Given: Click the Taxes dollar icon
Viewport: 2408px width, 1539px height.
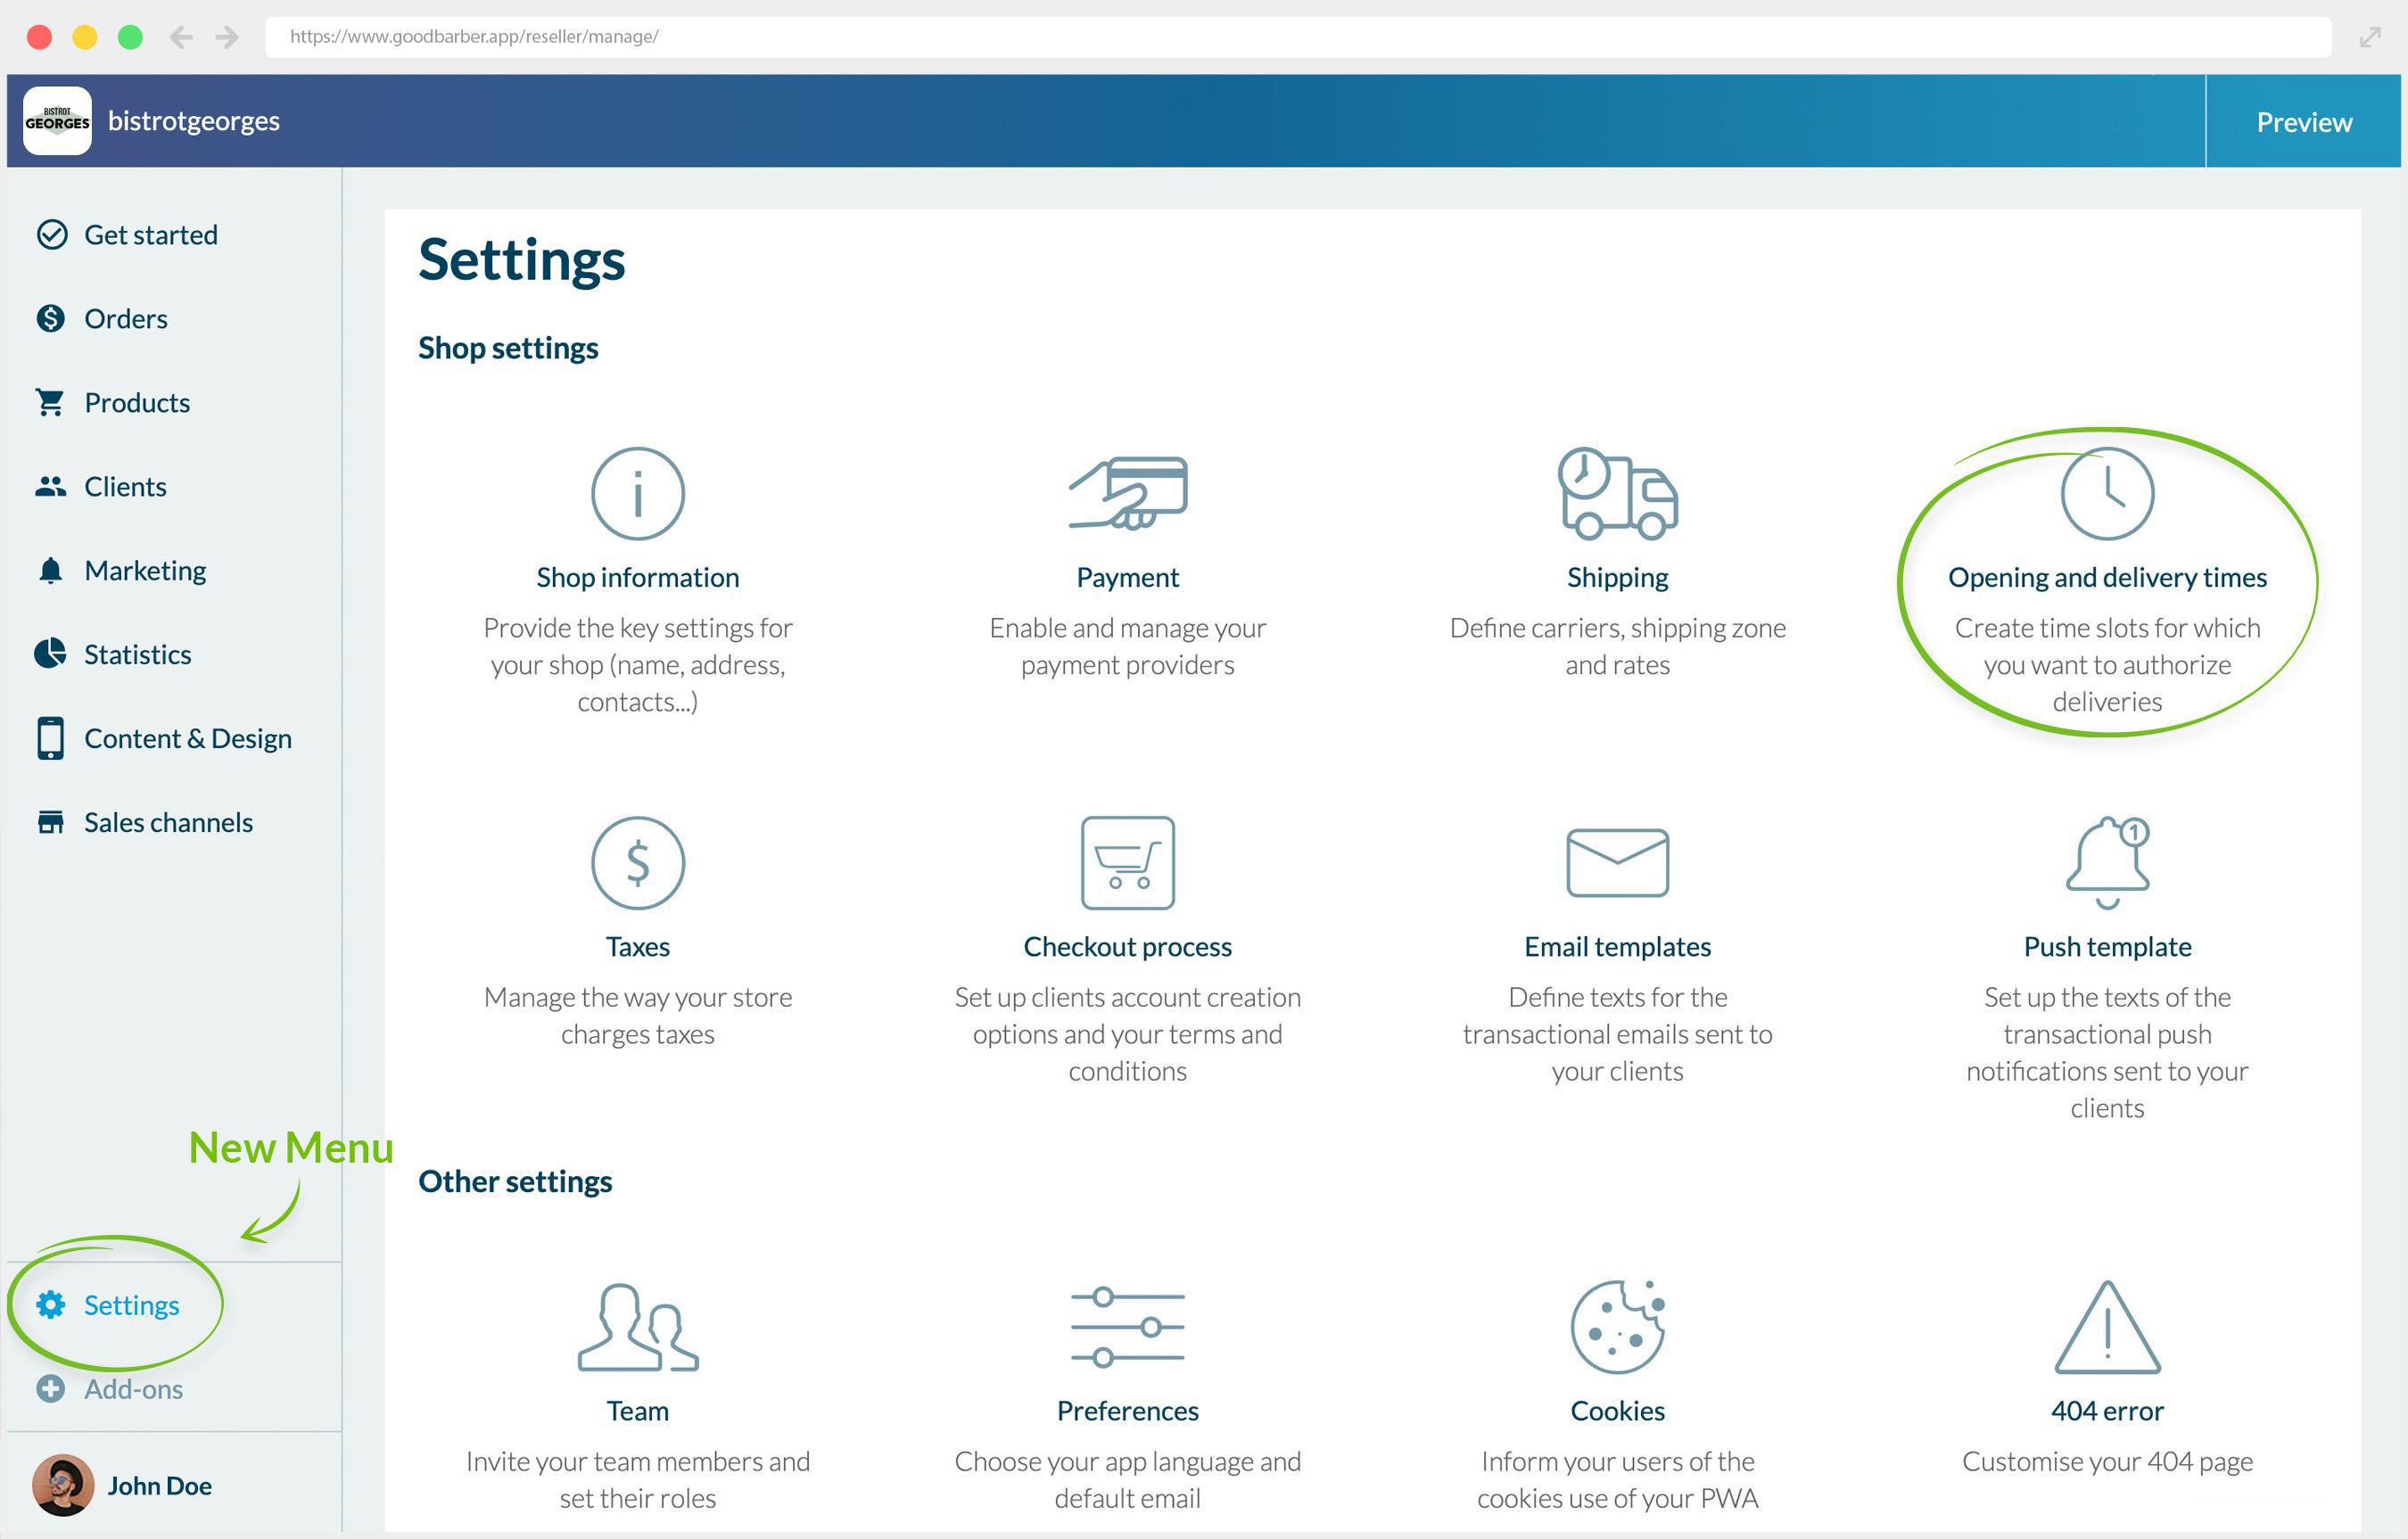Looking at the screenshot, I should point(637,862).
